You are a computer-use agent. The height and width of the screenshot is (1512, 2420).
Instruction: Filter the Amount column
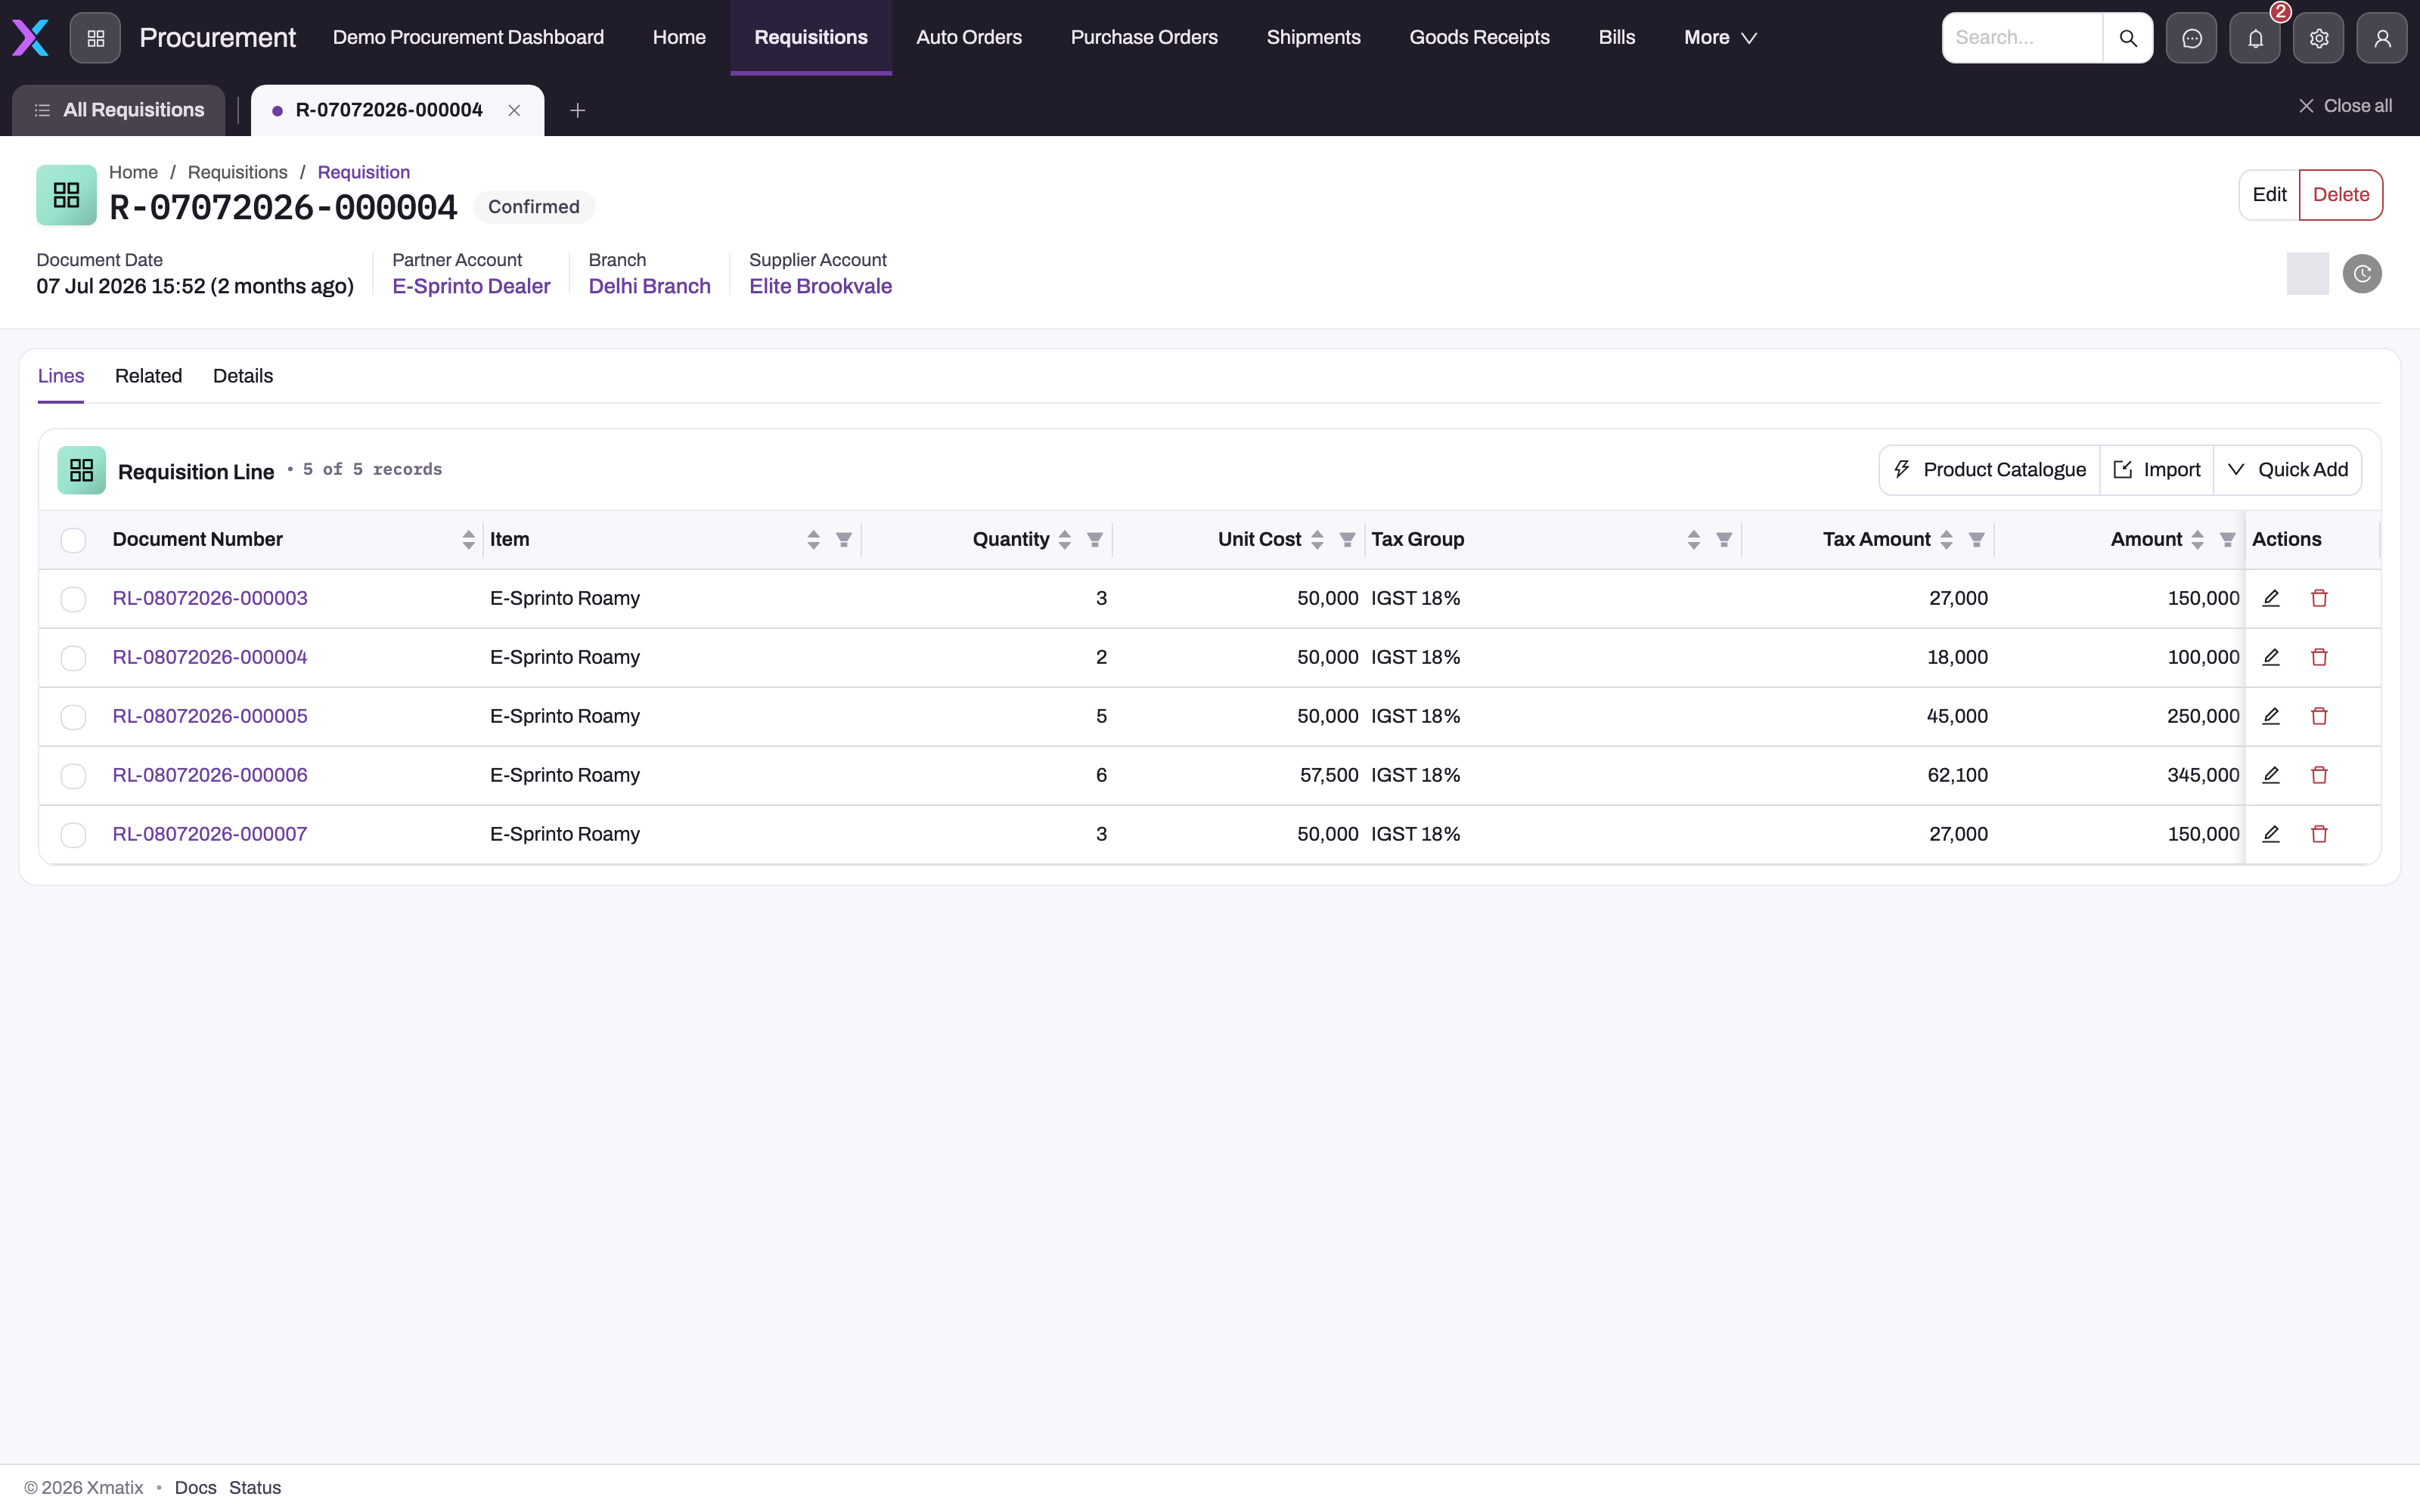pos(2227,540)
